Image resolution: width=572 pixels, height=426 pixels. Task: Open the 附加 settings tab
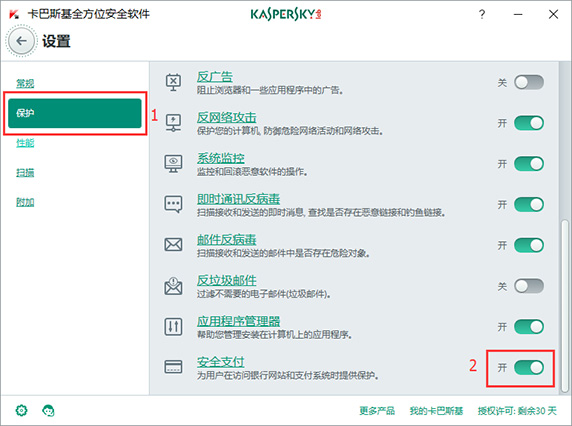25,202
